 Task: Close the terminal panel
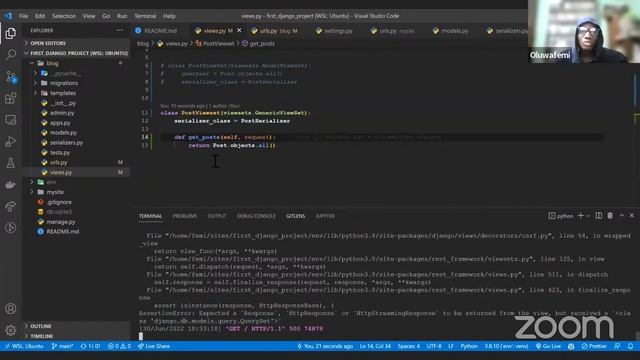pyautogui.click(x=631, y=216)
